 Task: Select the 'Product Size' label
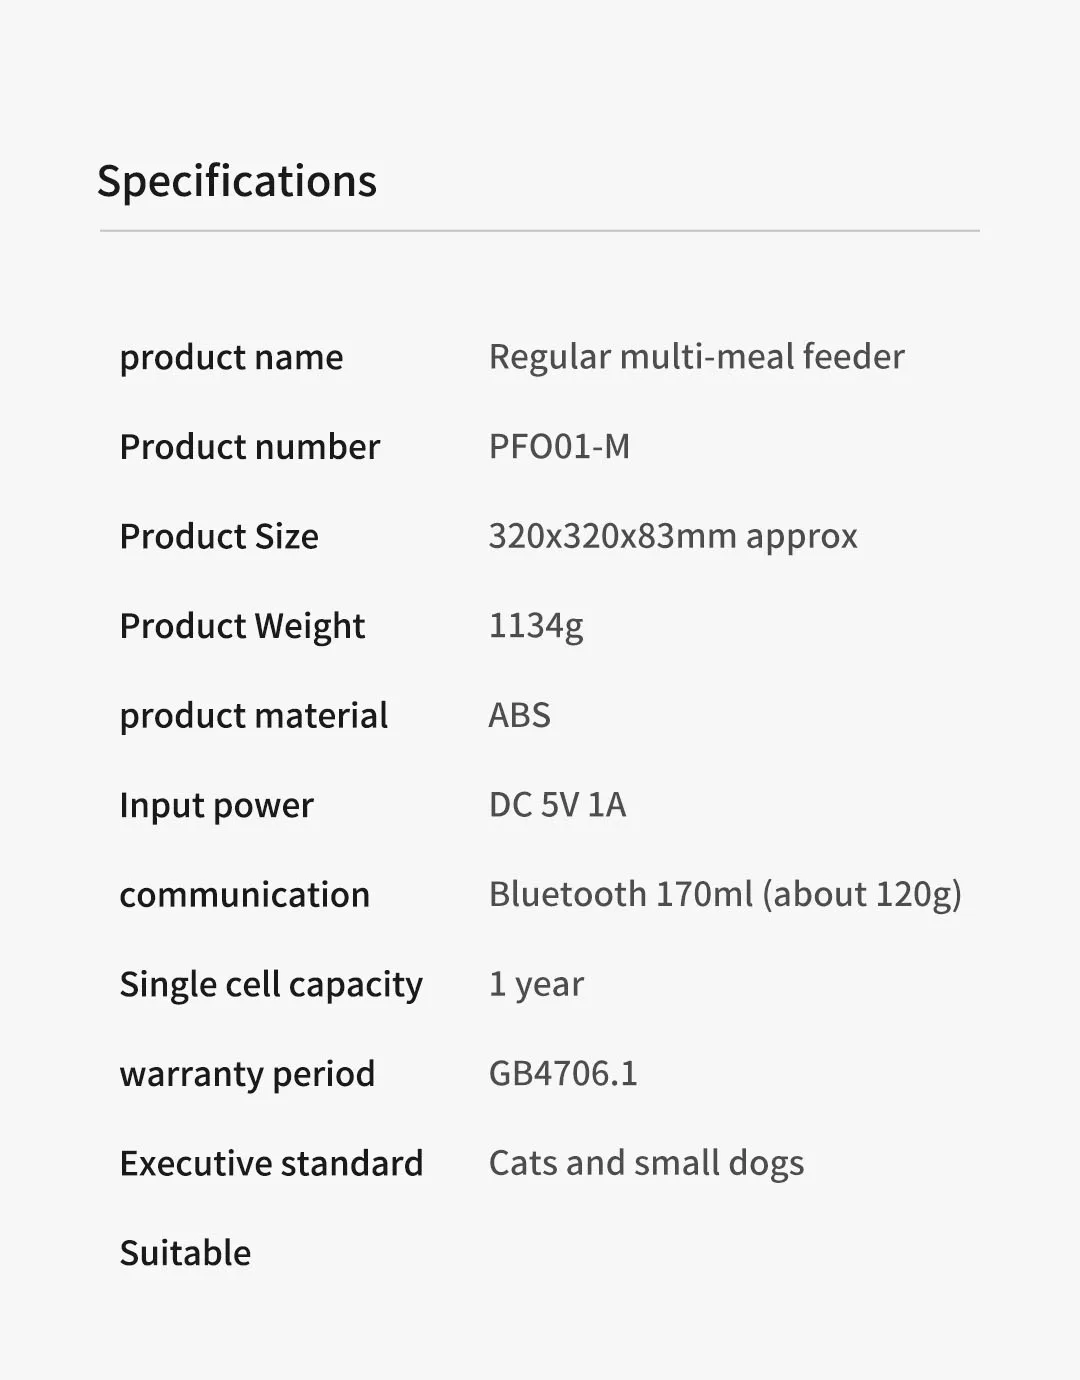click(219, 537)
